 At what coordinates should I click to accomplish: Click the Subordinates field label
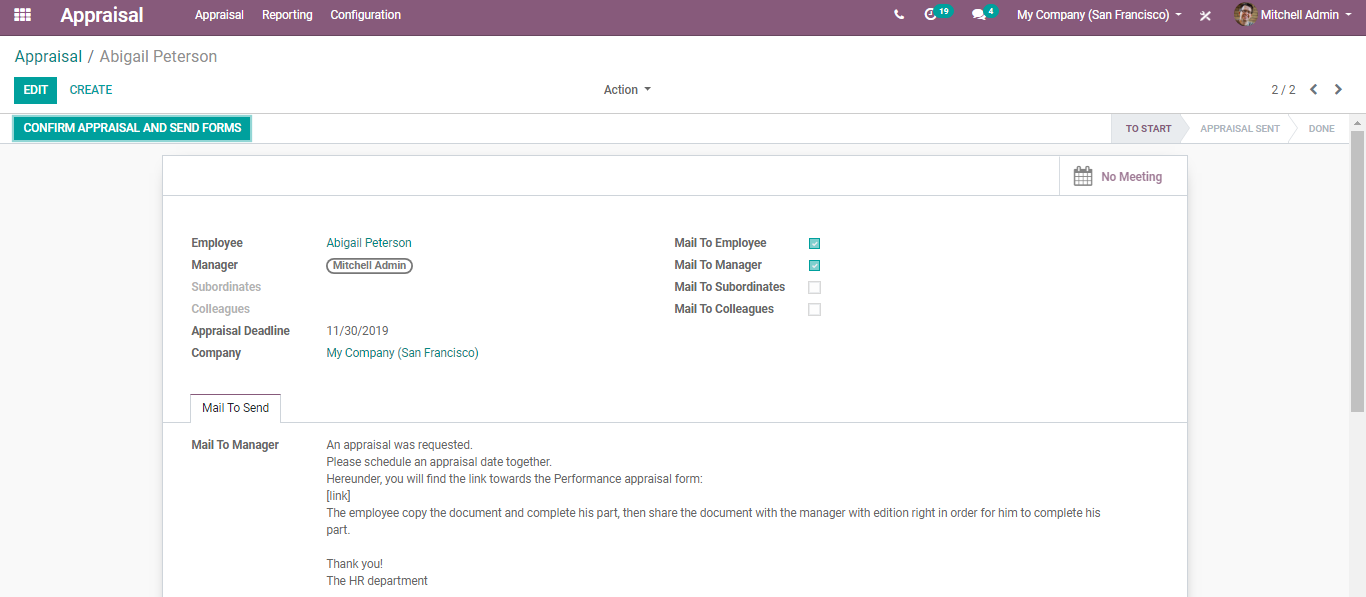(x=226, y=287)
